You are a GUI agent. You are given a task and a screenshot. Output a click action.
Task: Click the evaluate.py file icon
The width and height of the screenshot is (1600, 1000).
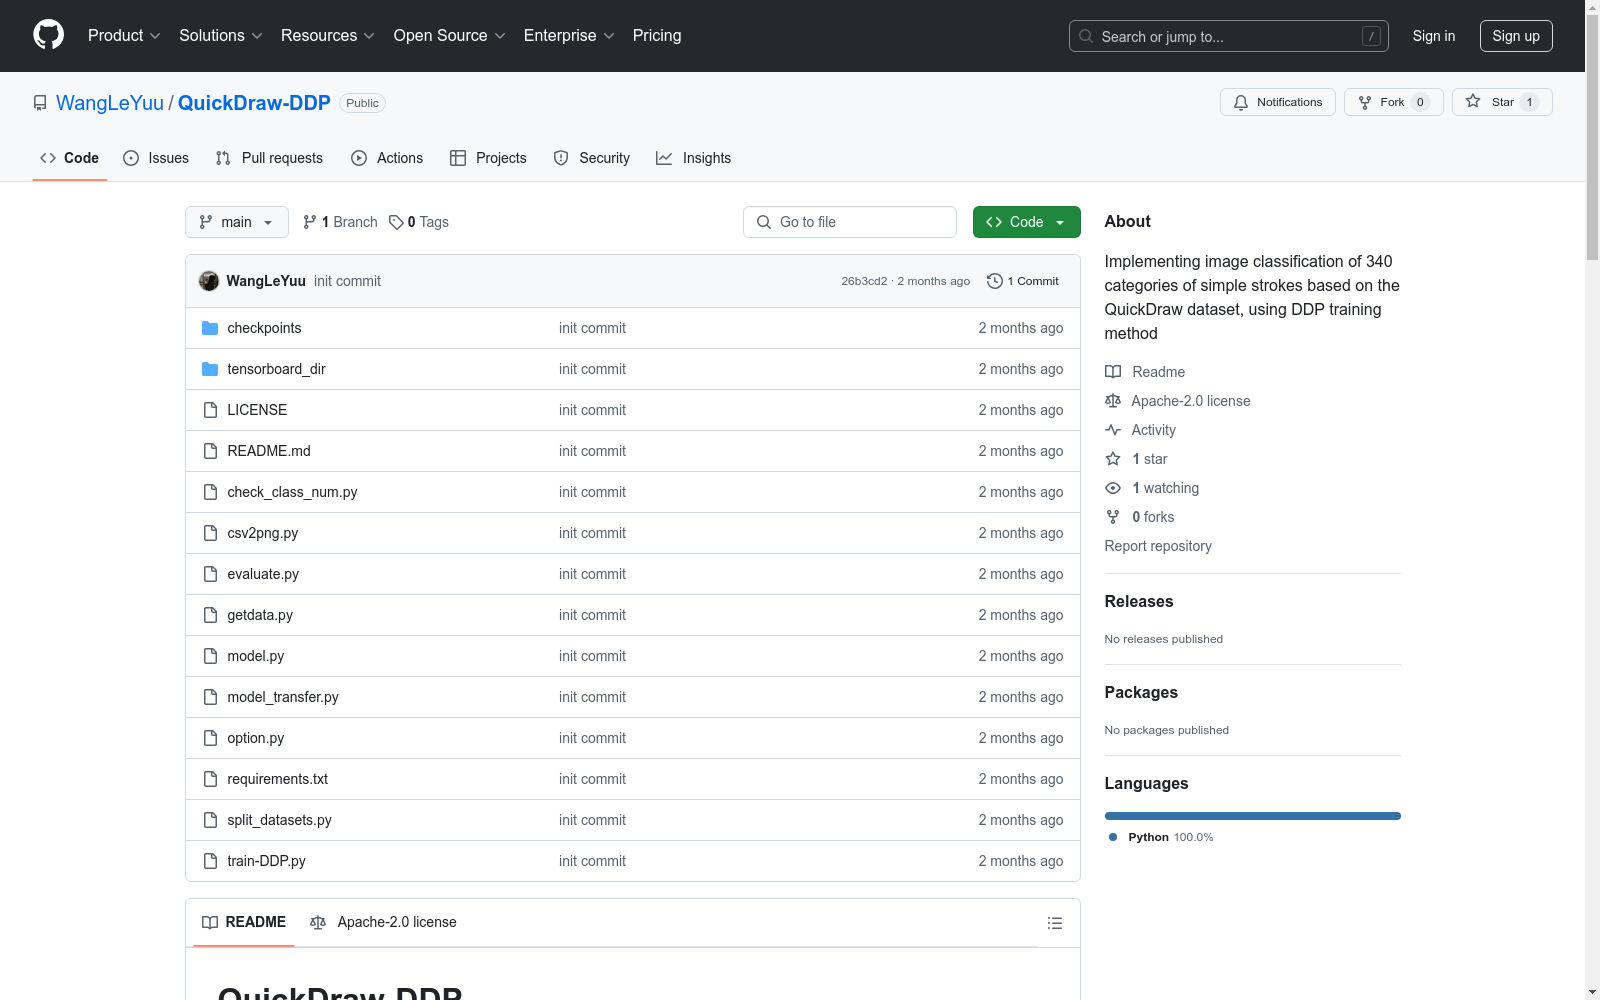210,574
